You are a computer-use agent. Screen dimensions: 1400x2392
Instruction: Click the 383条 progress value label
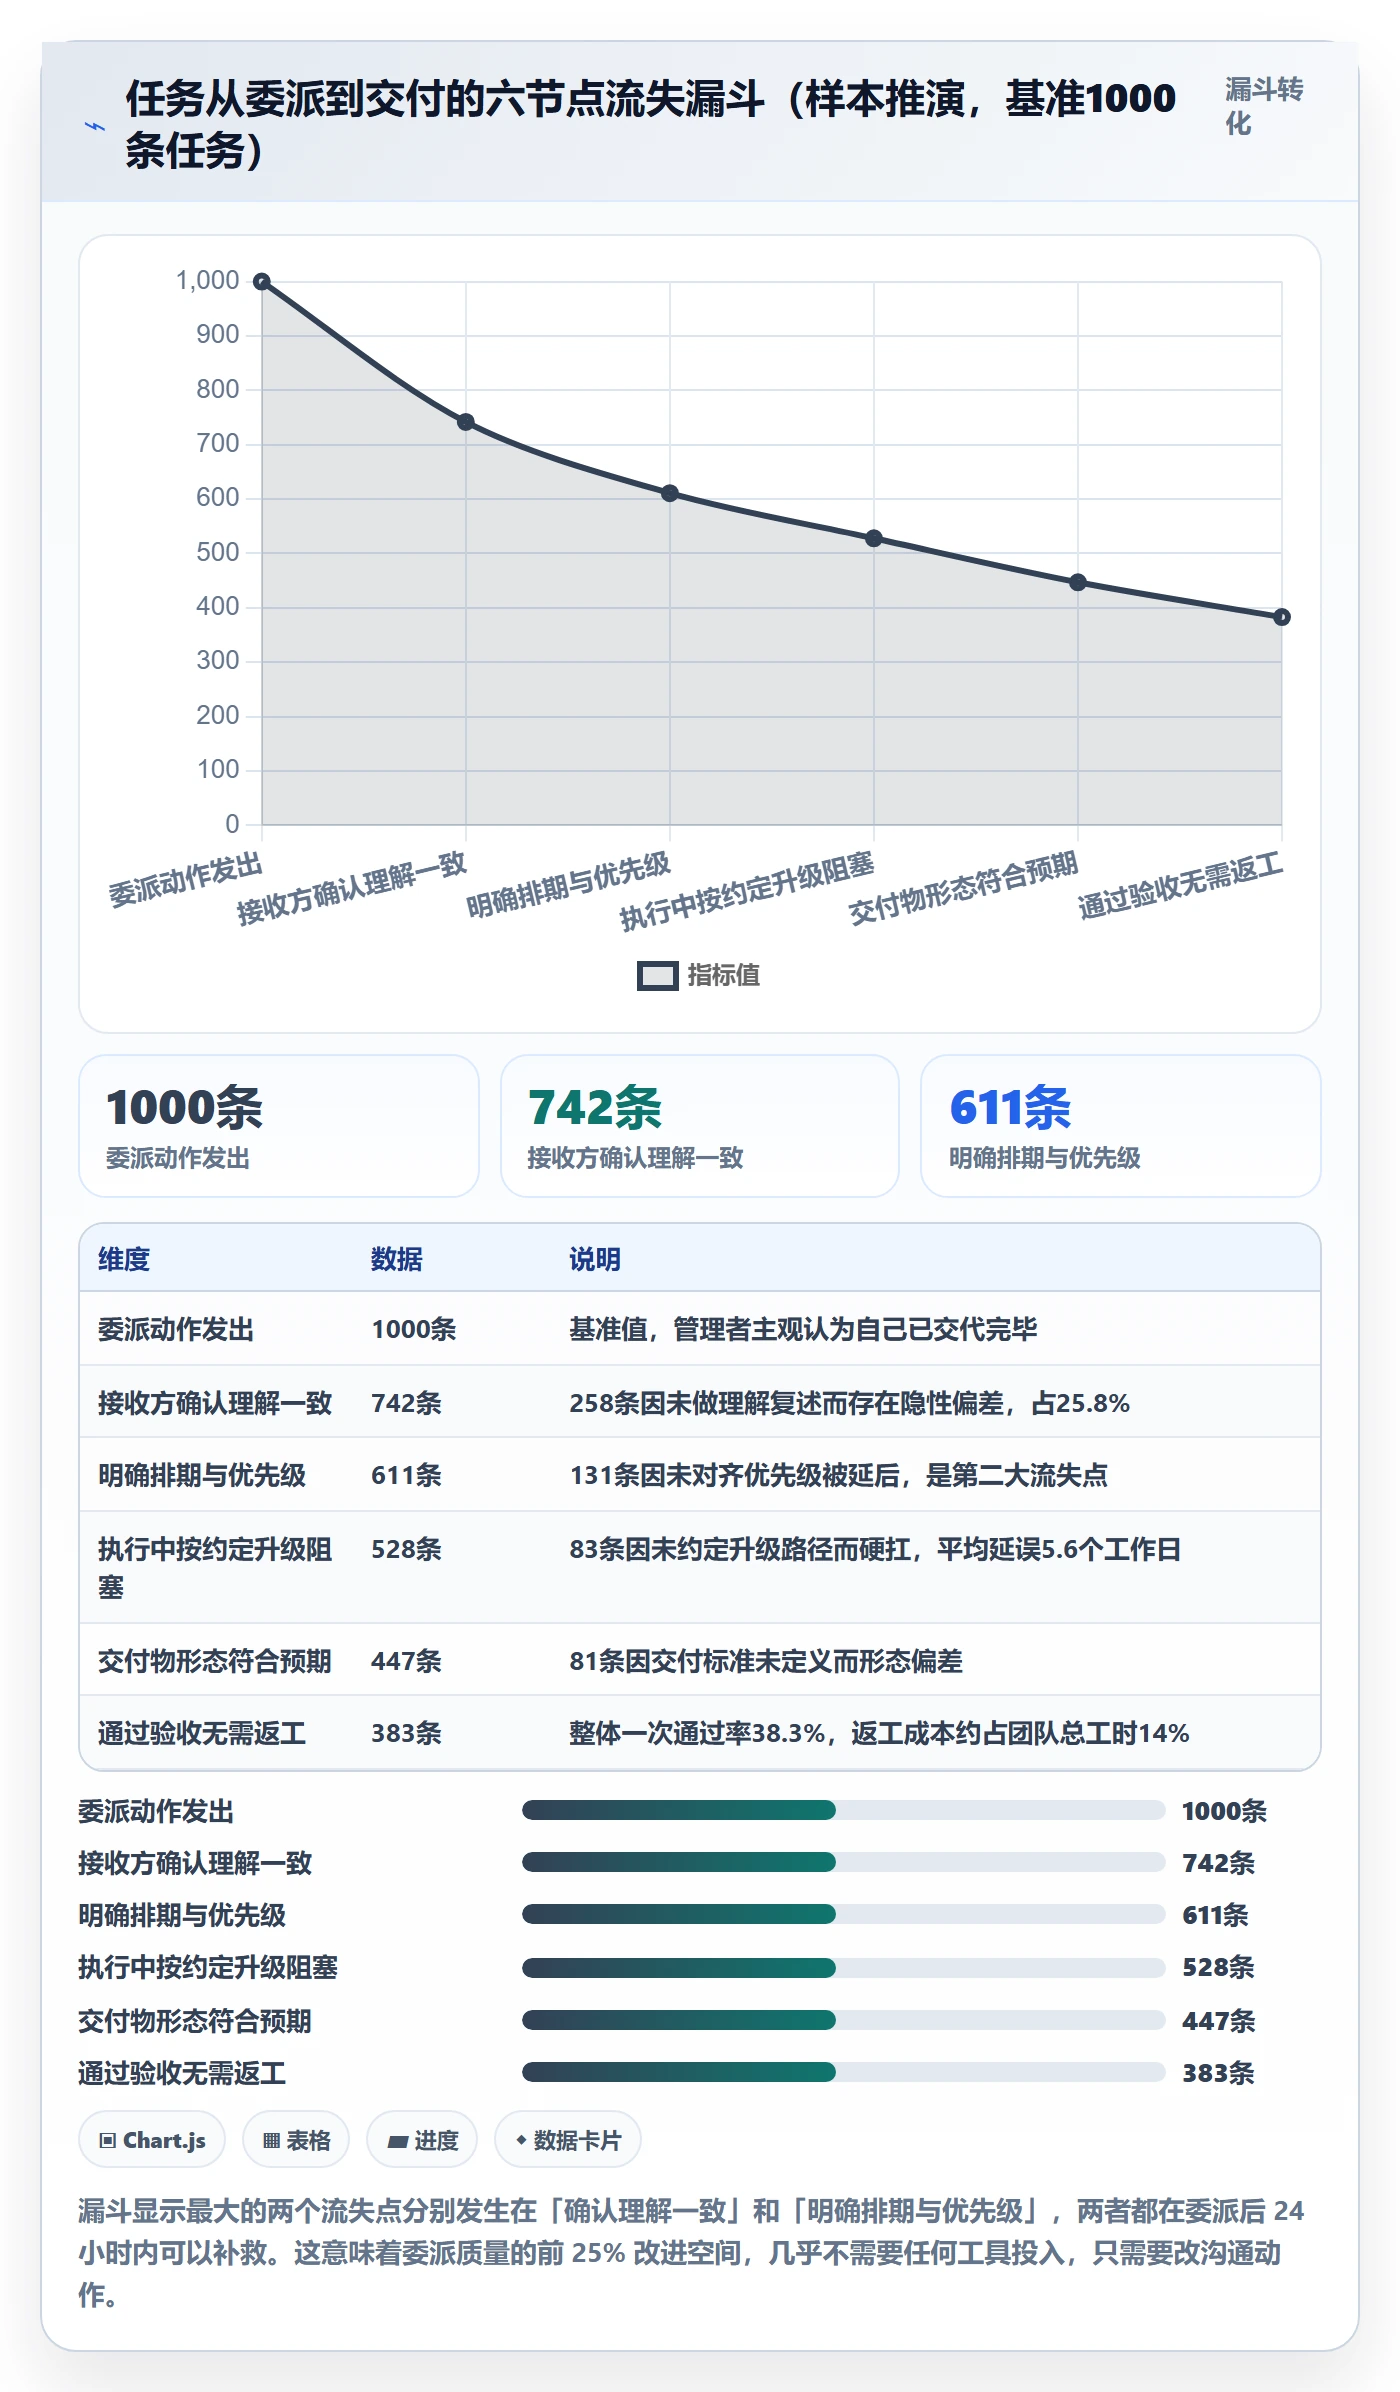coord(1218,2073)
